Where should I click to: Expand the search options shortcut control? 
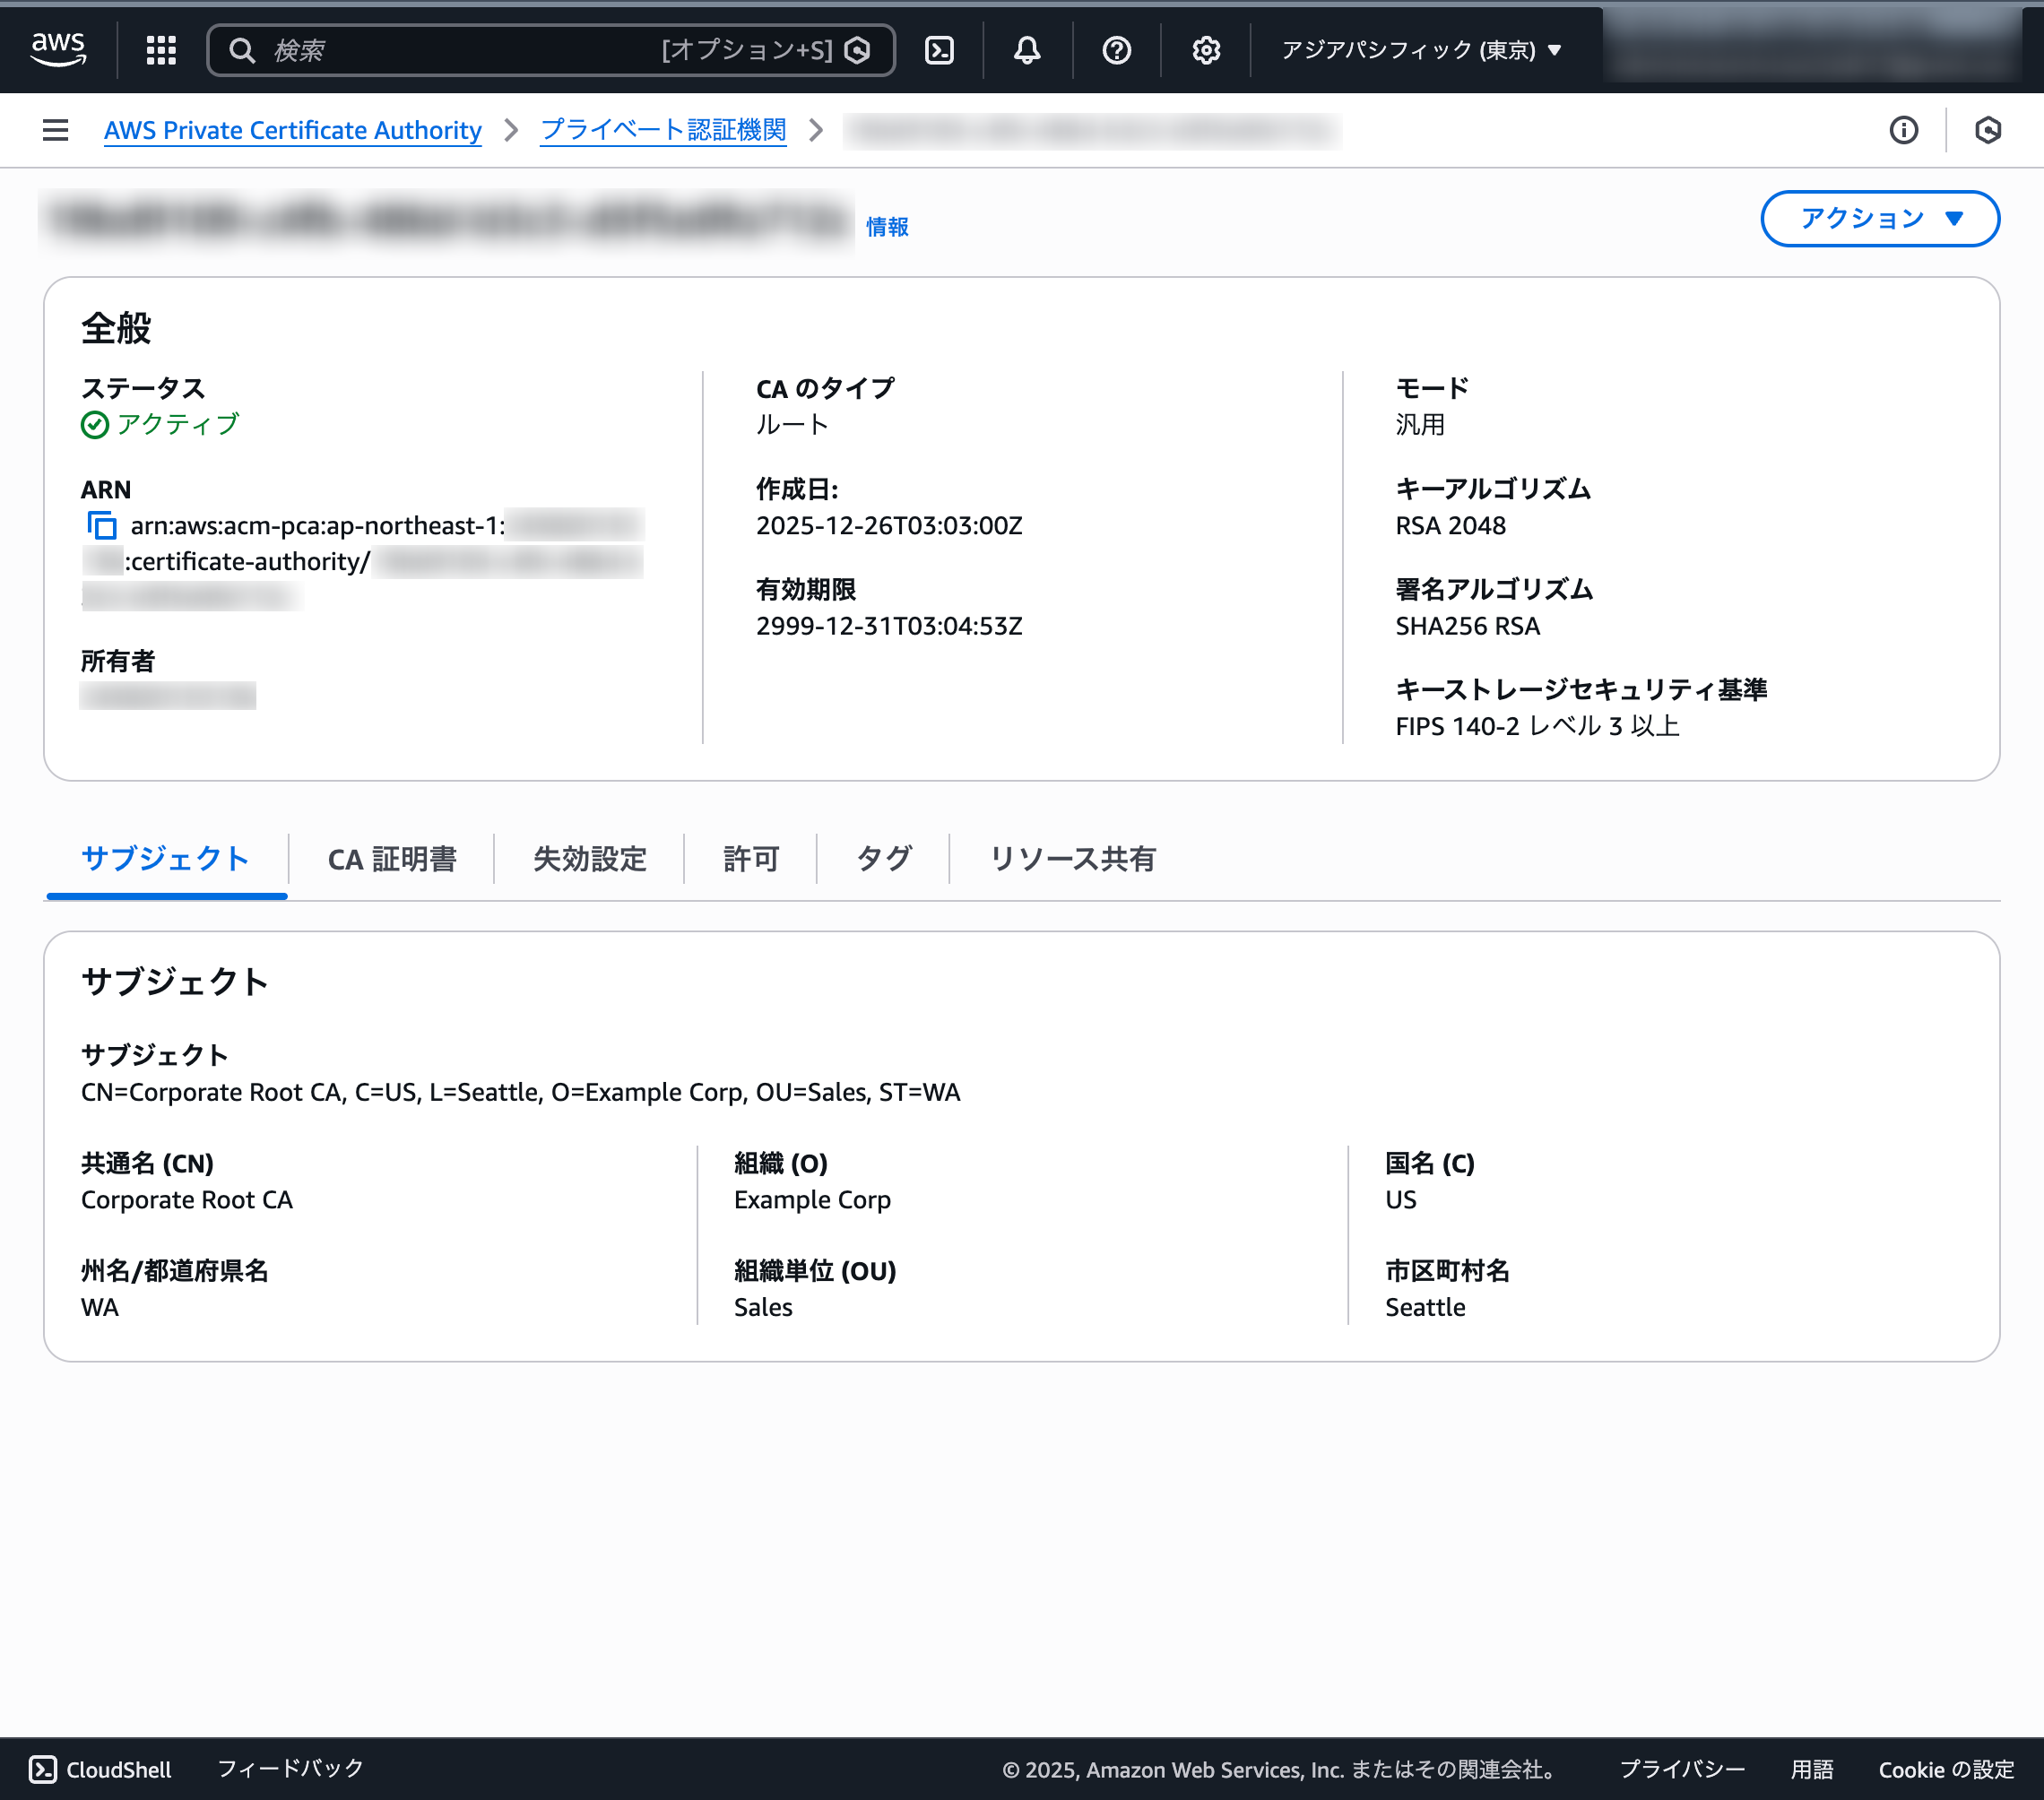coord(747,49)
